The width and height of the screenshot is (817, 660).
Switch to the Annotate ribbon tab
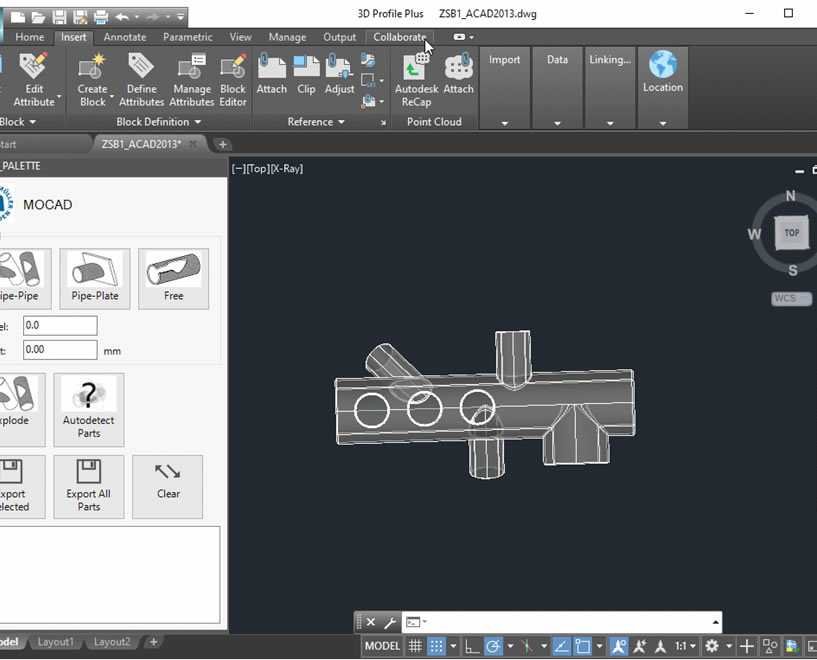pos(125,37)
